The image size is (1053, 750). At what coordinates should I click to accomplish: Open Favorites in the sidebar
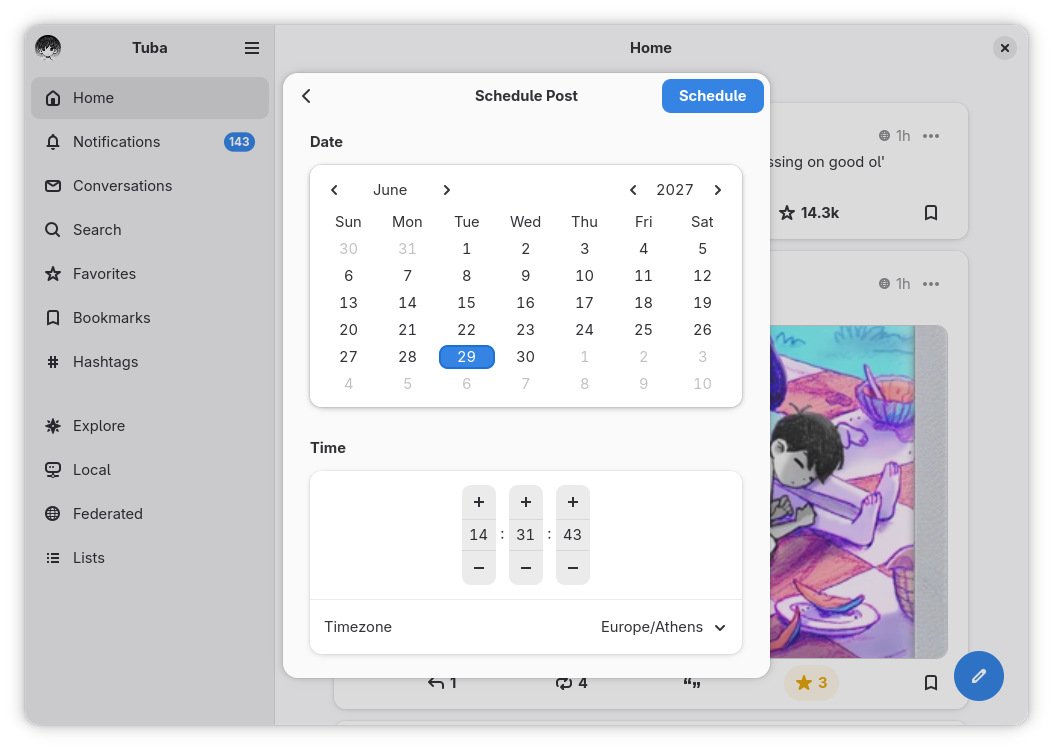point(150,274)
